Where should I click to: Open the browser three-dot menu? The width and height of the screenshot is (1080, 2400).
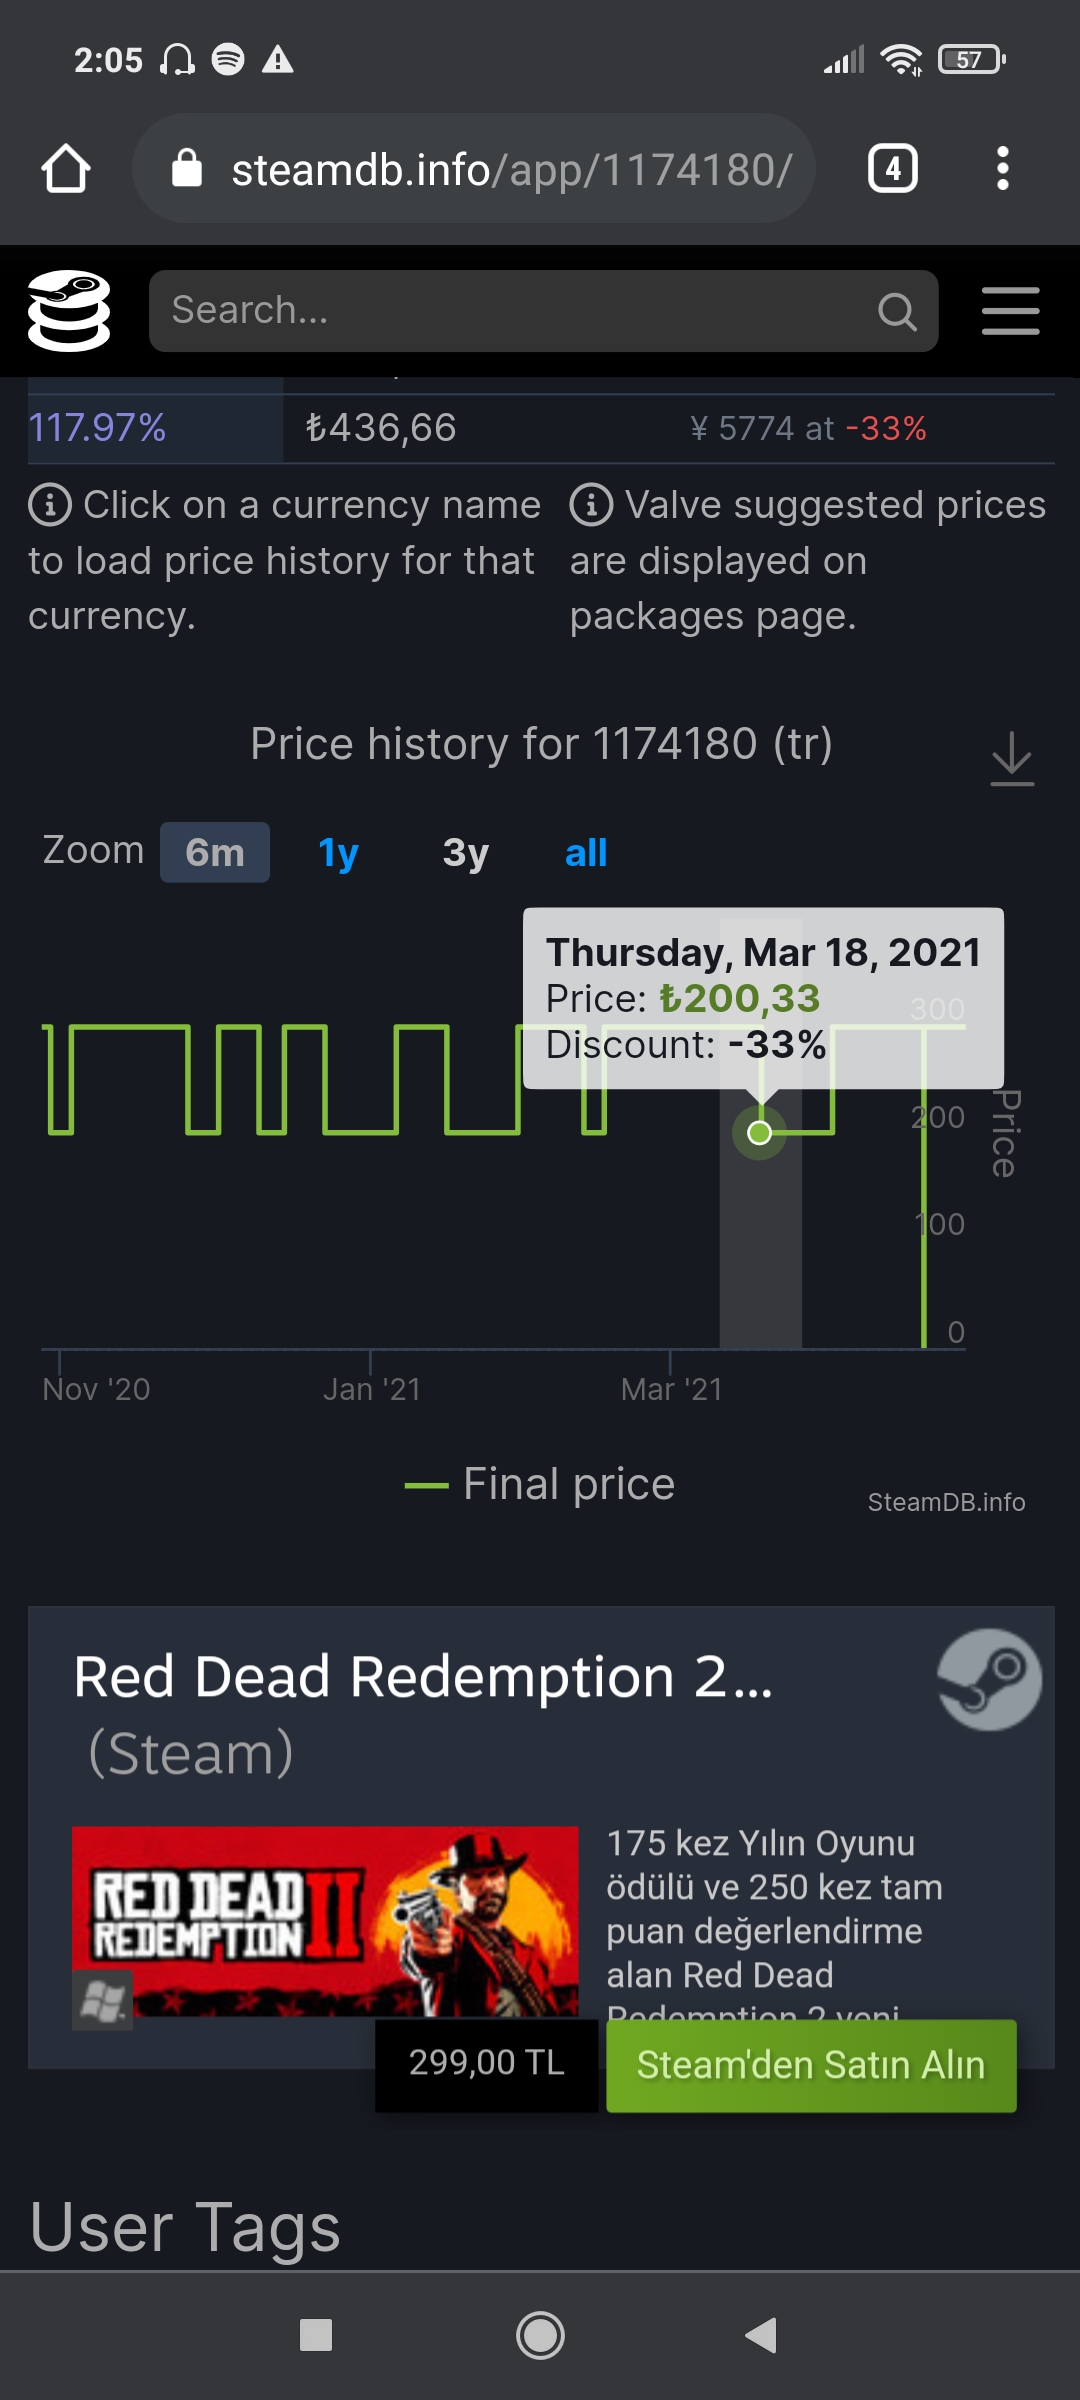tap(1002, 168)
